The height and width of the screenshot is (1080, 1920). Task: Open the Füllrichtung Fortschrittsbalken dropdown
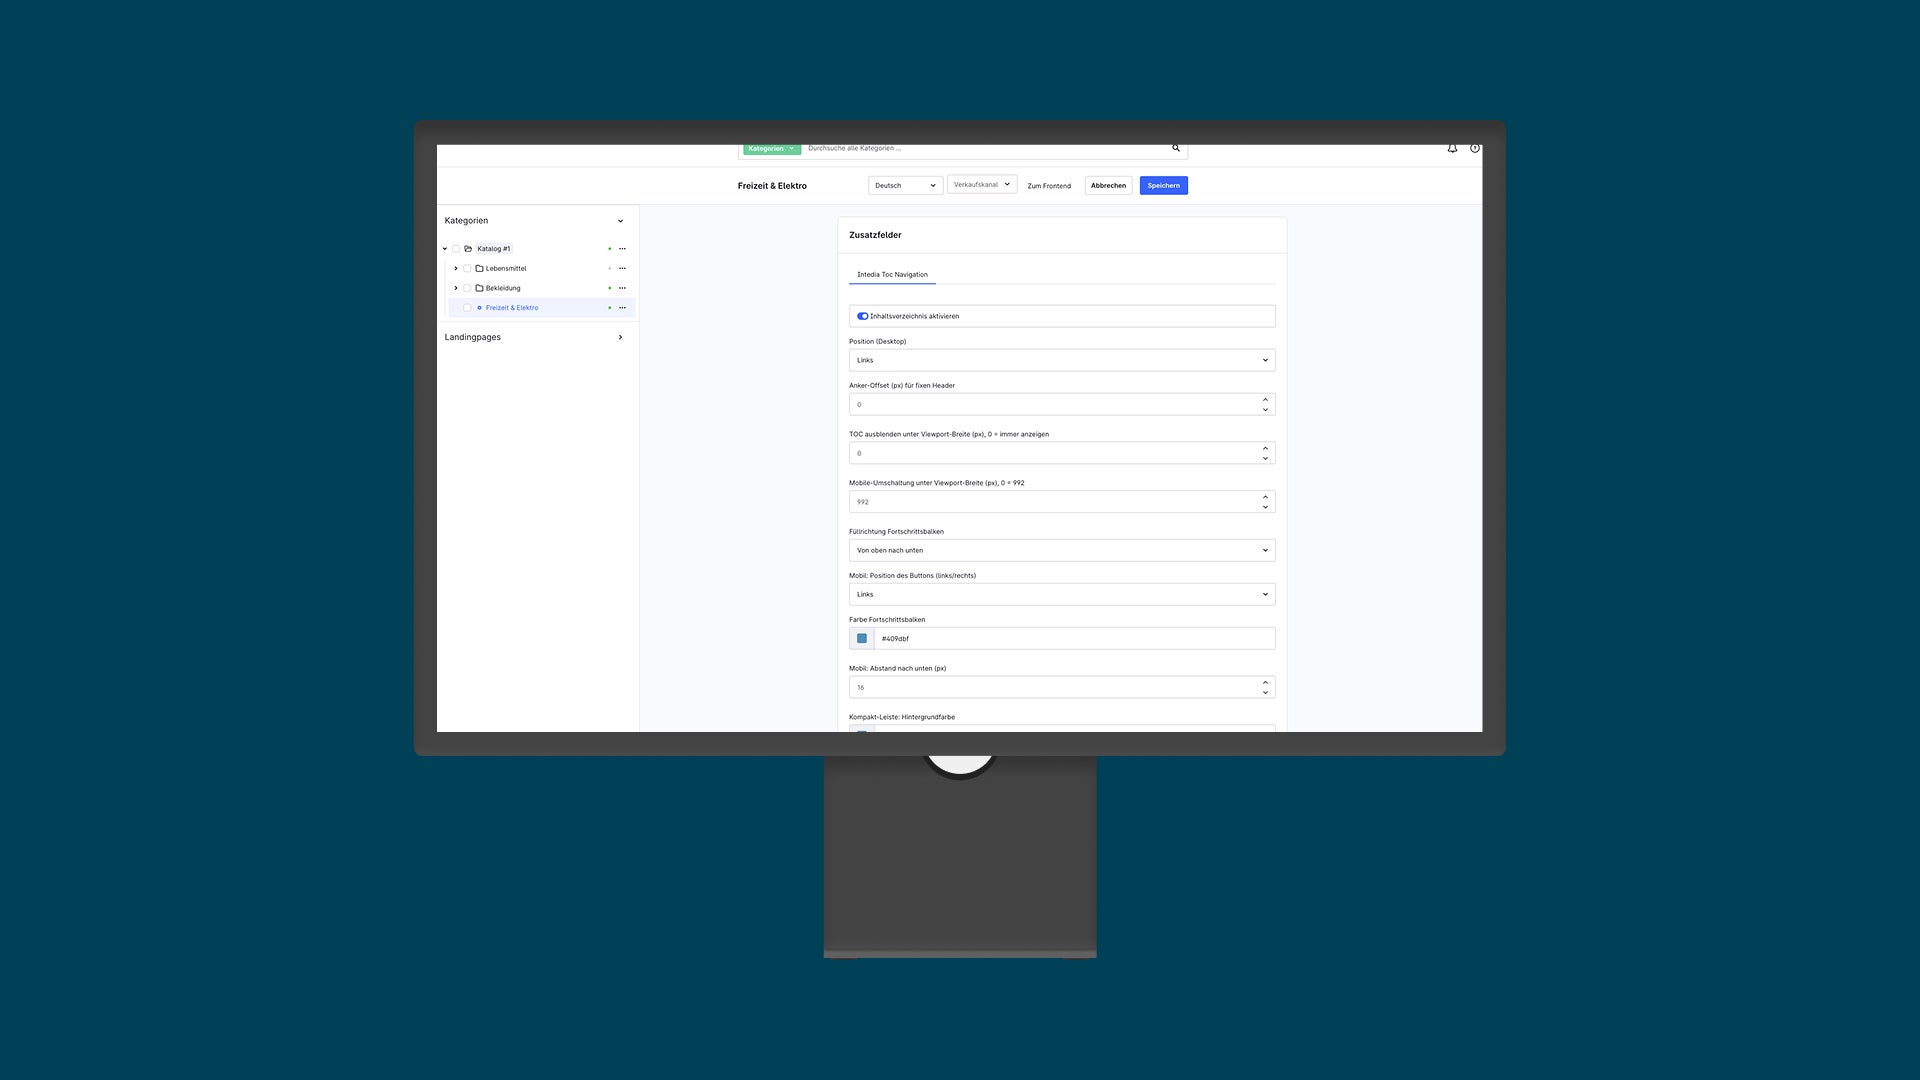point(1062,550)
